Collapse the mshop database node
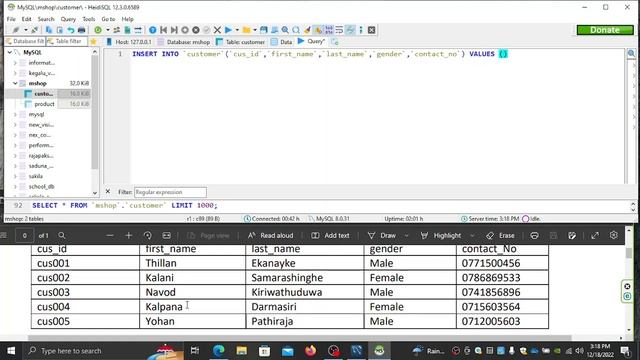640x360 pixels. coord(15,83)
